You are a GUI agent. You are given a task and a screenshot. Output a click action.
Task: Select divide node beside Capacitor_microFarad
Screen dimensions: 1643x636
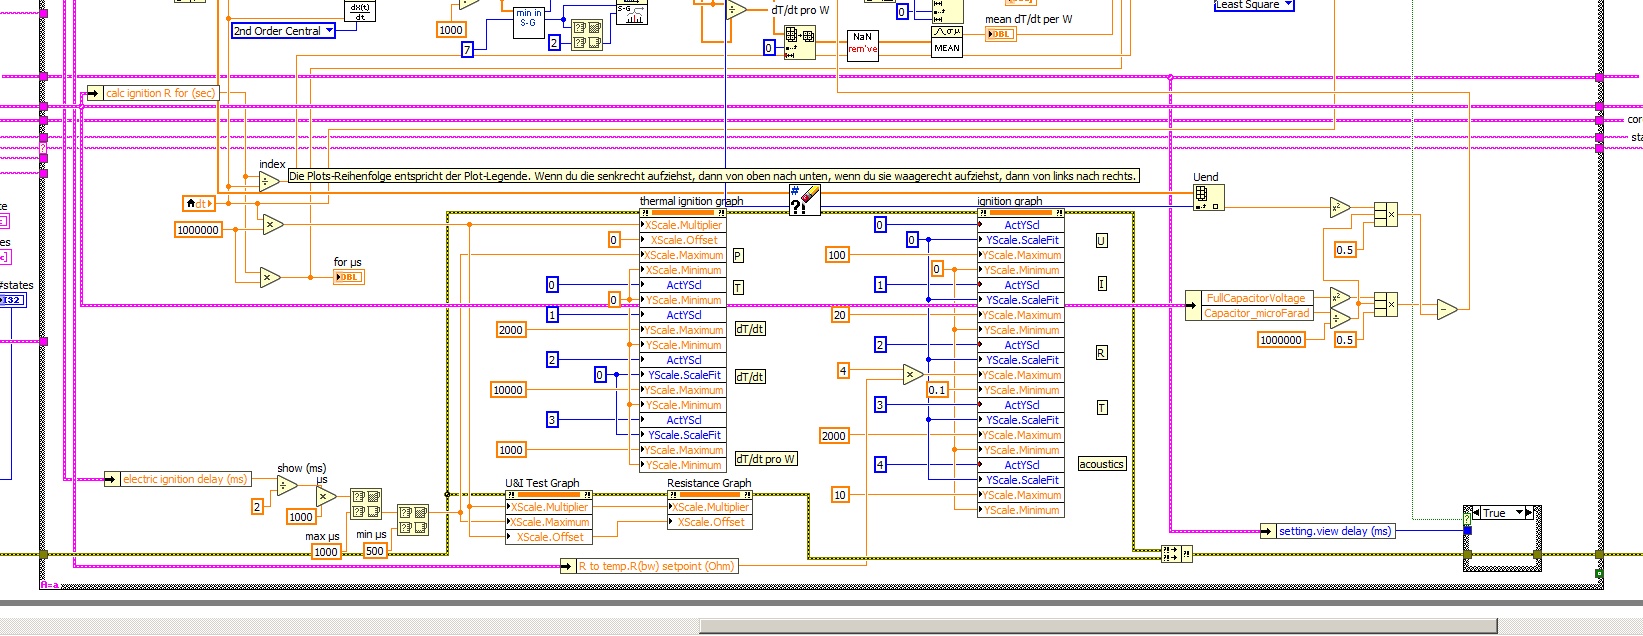(x=1340, y=318)
